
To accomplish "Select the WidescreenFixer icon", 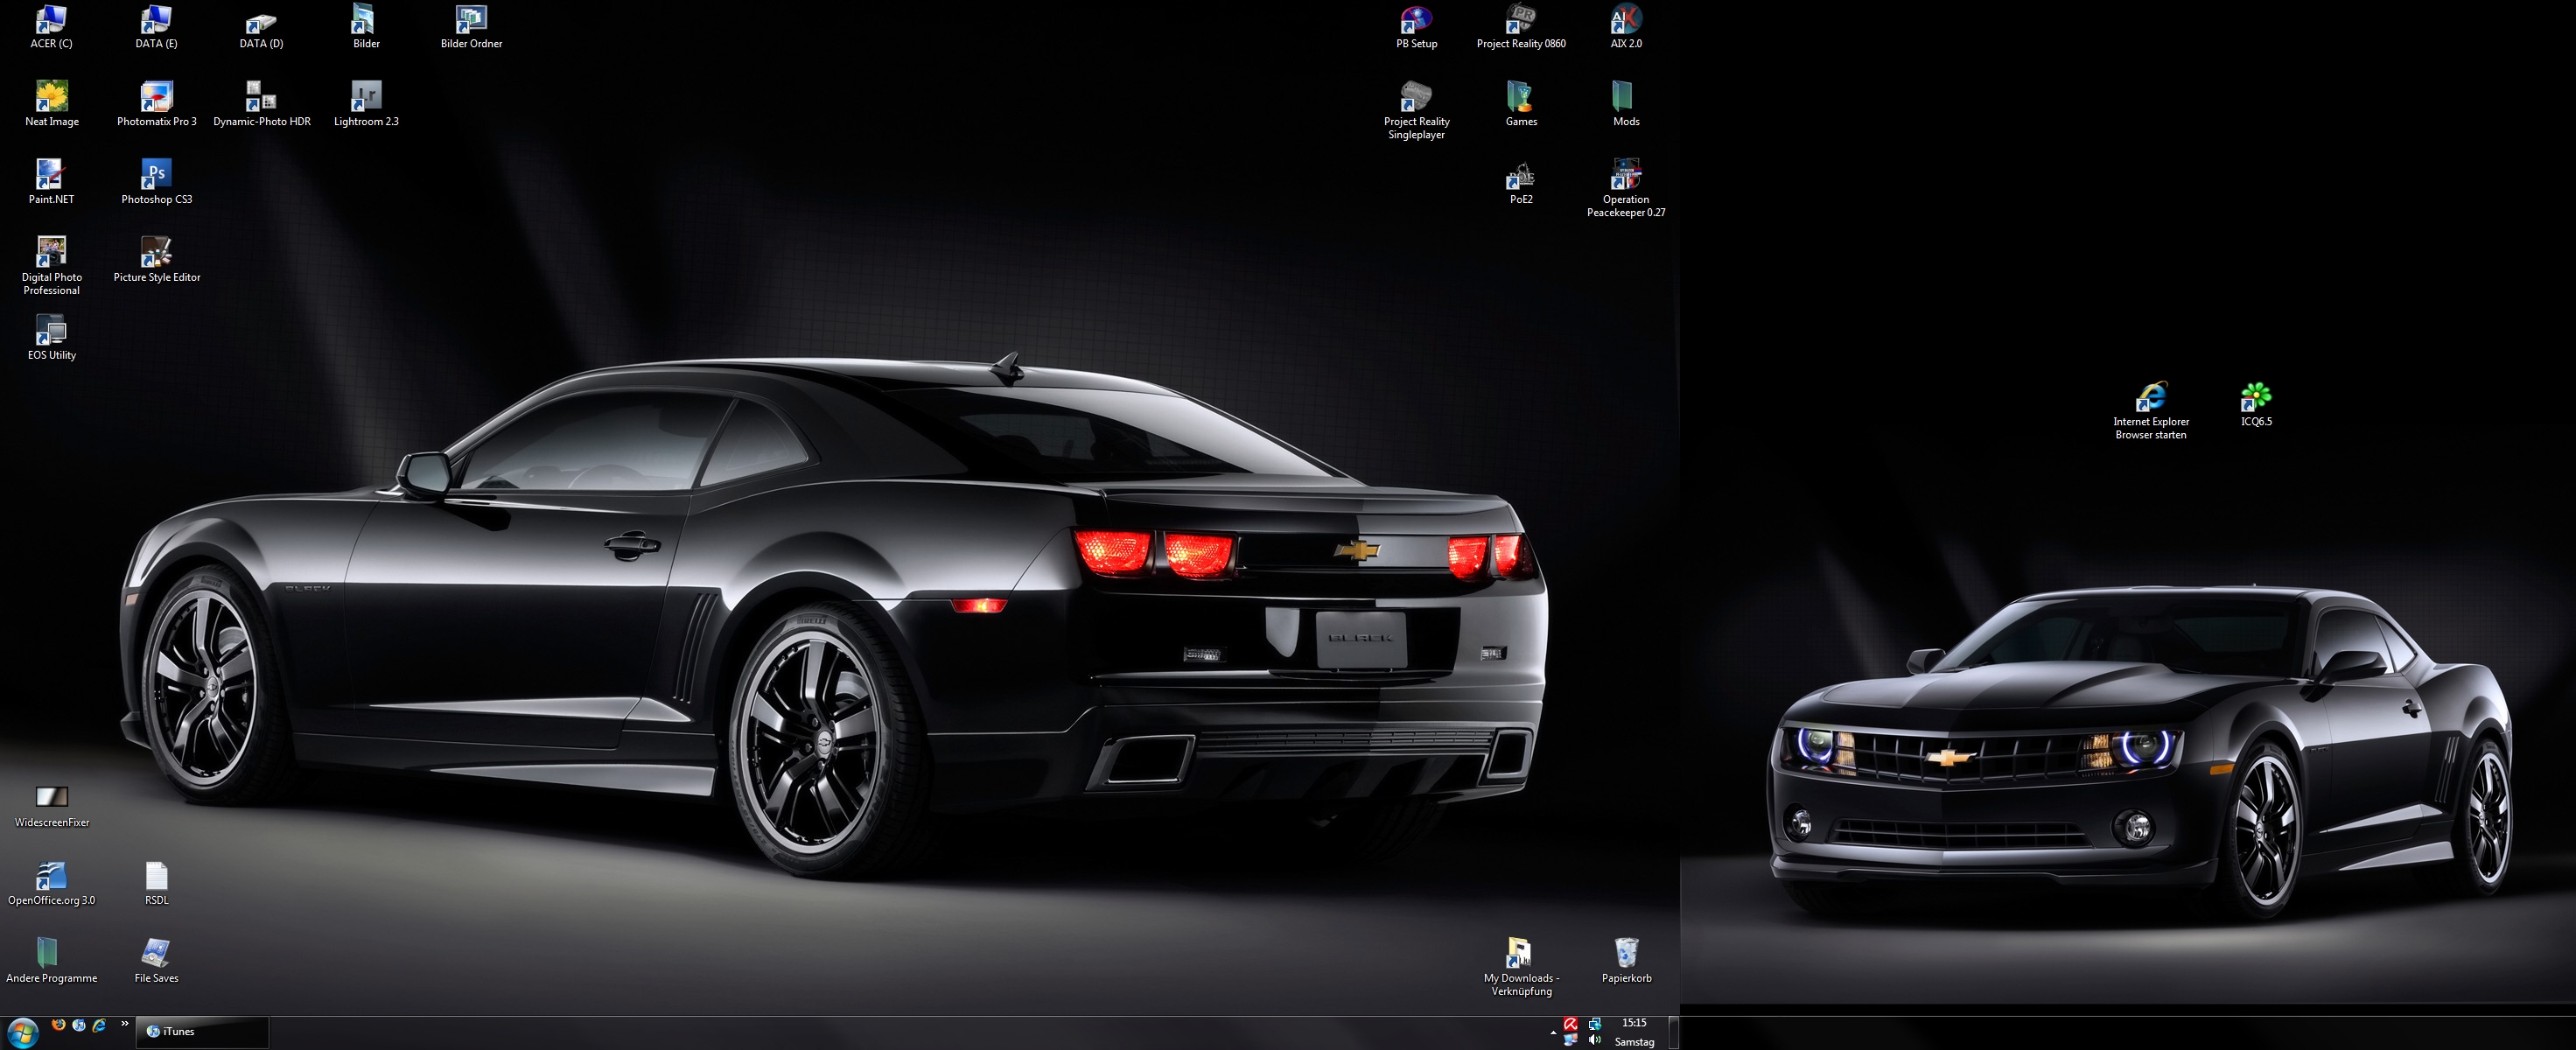I will pos(51,806).
